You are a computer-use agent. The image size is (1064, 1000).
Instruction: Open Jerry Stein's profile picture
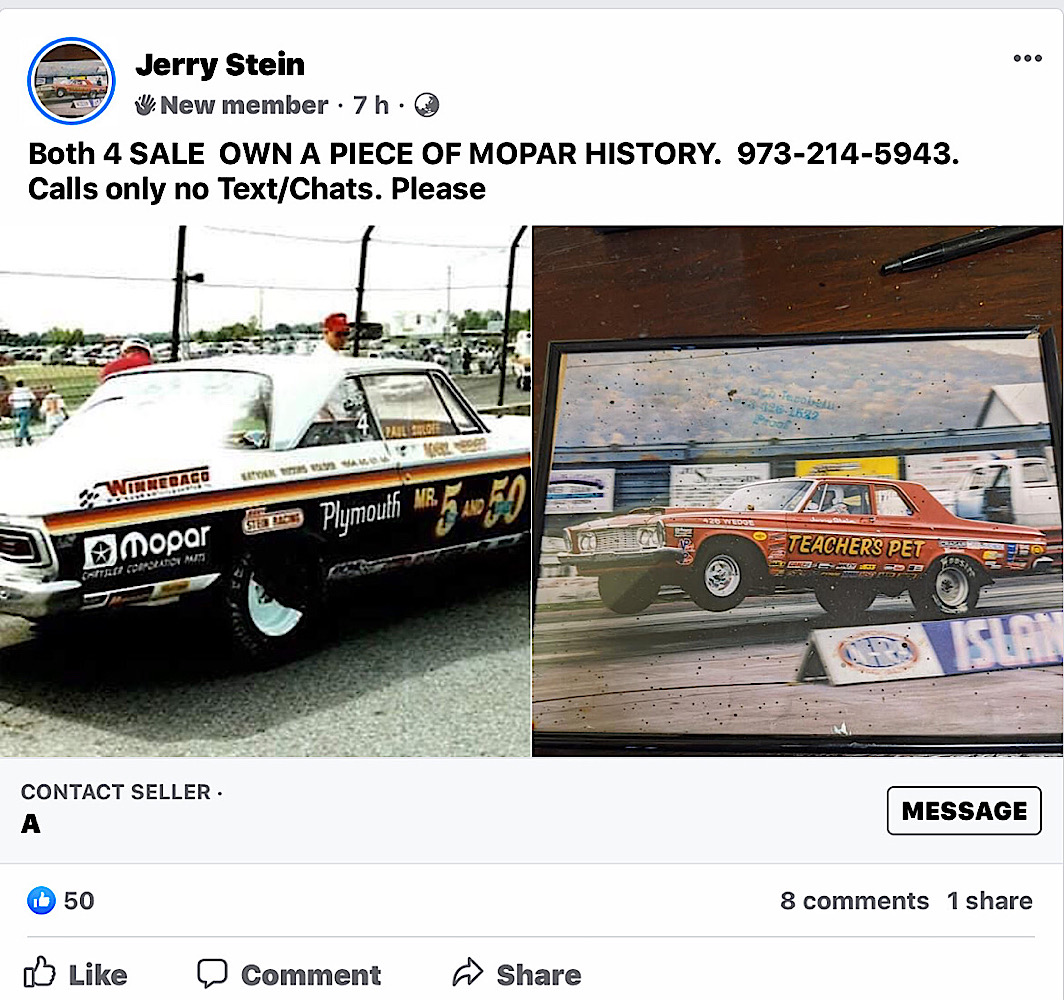(x=71, y=81)
